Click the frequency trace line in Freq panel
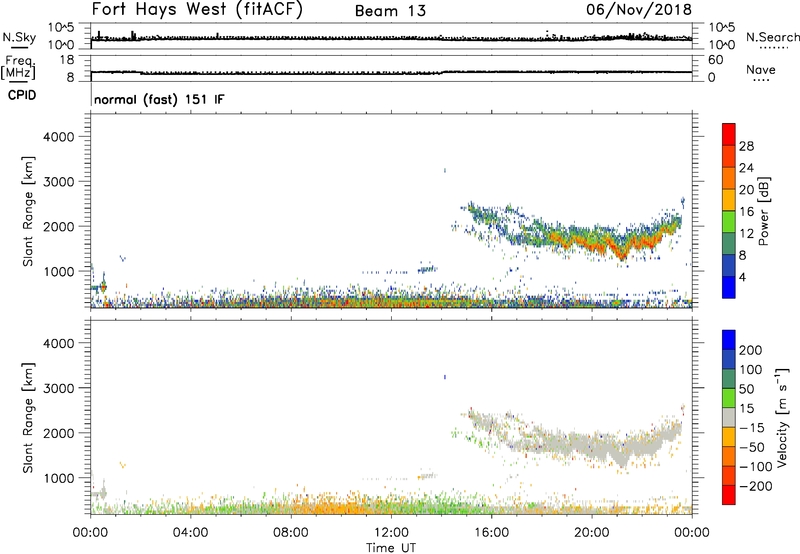The image size is (800, 554). (391, 72)
